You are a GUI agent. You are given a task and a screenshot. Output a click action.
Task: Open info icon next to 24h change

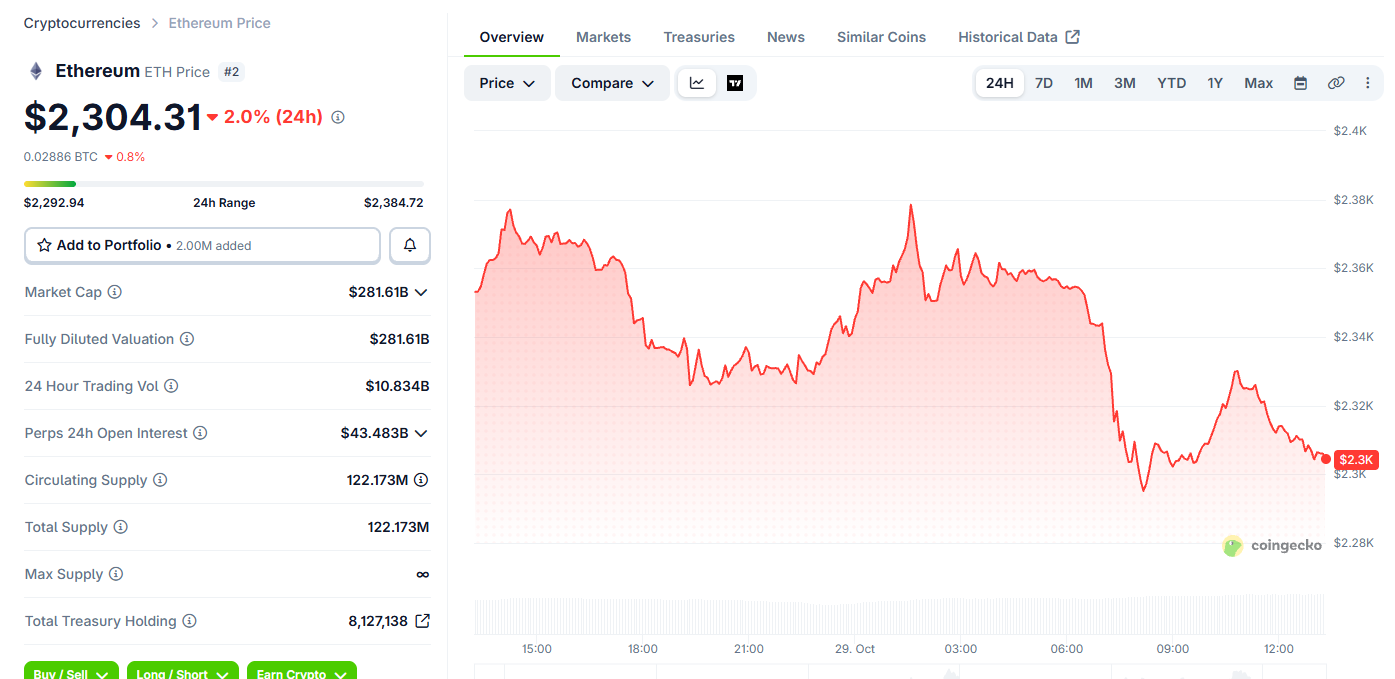pos(338,117)
